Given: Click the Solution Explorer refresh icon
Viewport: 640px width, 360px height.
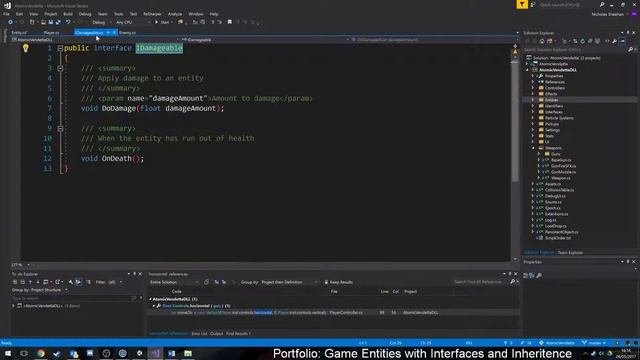Looking at the screenshot, I should point(582,41).
